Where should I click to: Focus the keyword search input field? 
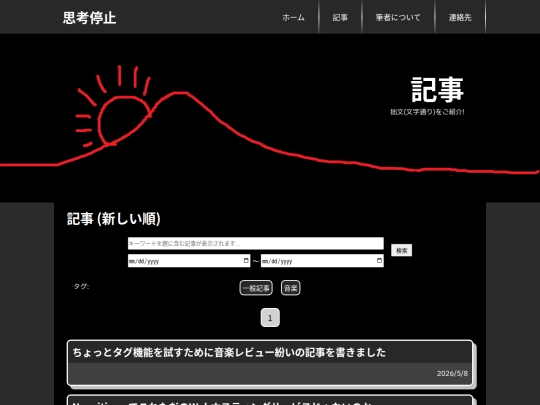click(256, 243)
